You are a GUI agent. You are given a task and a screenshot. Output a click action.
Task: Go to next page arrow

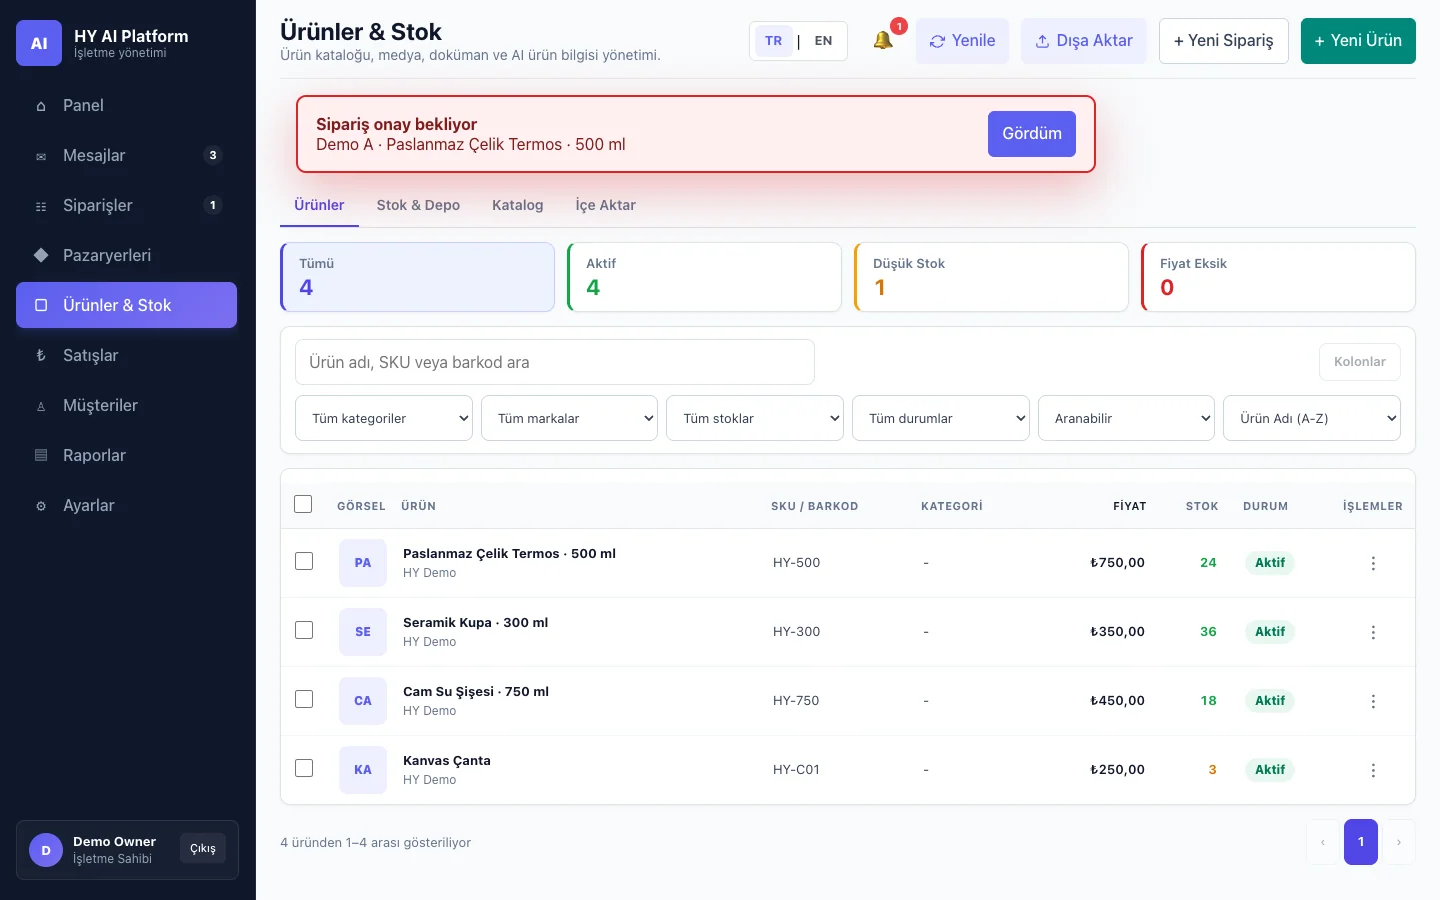click(x=1398, y=842)
